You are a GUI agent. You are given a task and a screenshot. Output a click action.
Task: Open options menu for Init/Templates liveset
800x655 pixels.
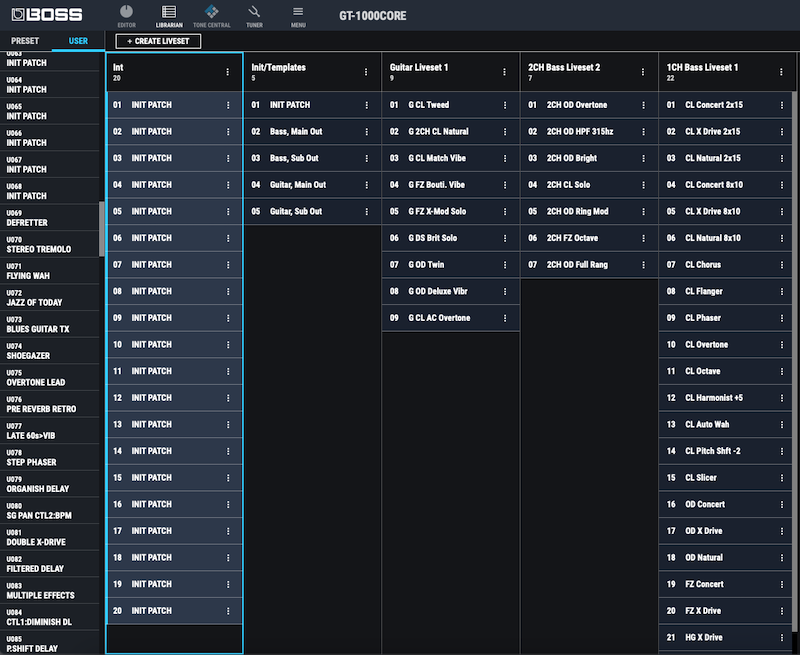tap(366, 72)
